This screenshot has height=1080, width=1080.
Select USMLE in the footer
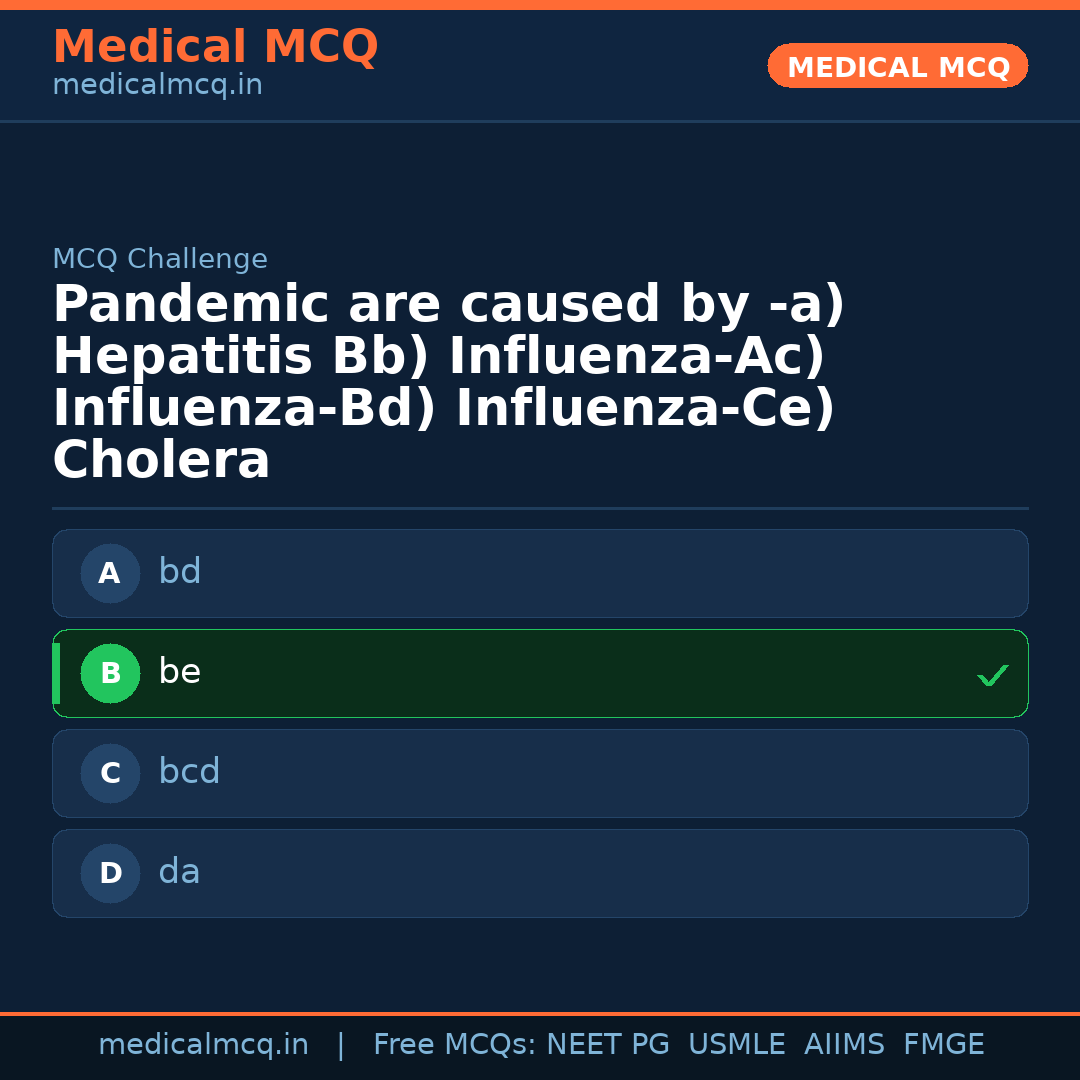(x=737, y=1045)
